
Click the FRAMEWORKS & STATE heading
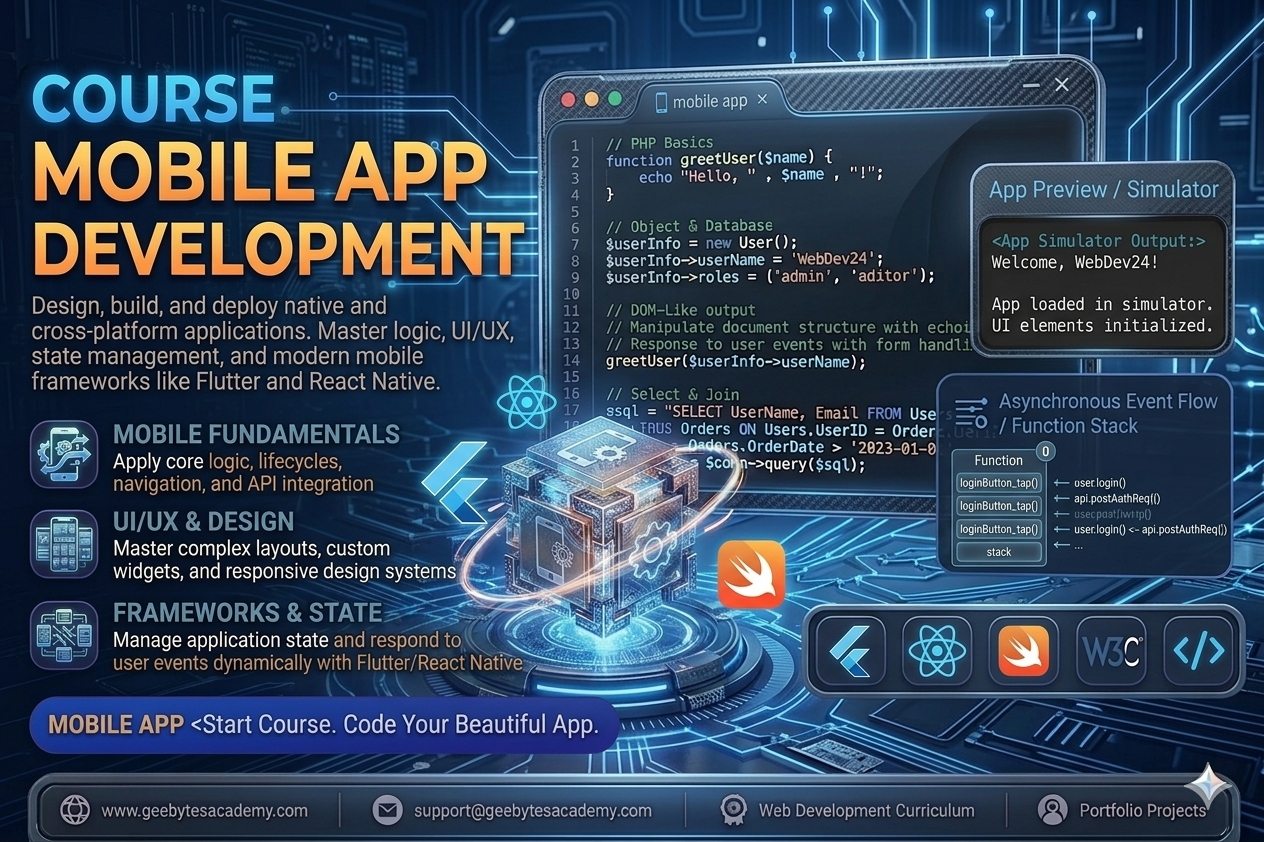click(x=247, y=612)
